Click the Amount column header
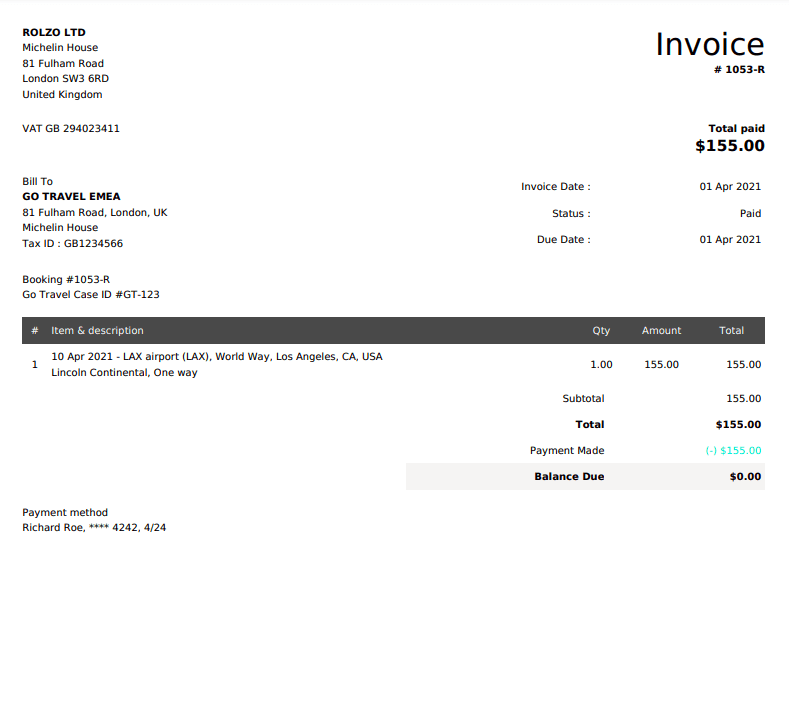Viewport: 789px width, 727px height. [x=661, y=330]
